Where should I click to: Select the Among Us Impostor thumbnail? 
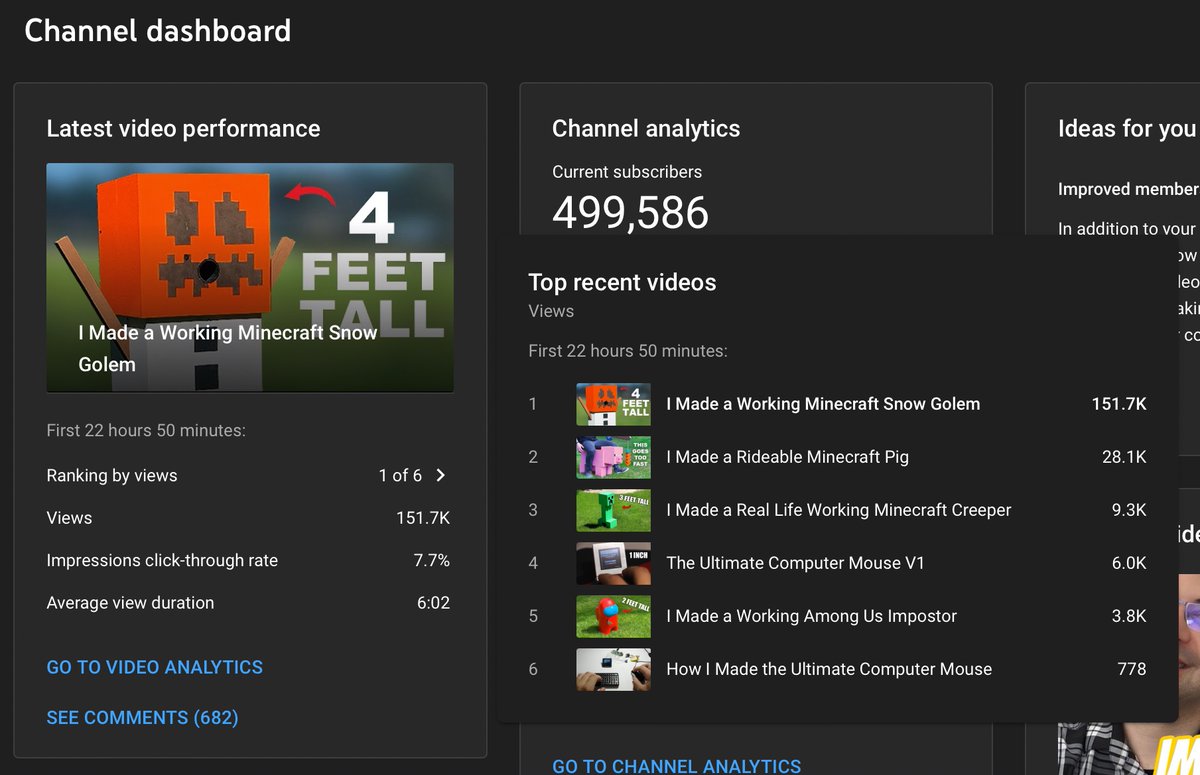[613, 616]
